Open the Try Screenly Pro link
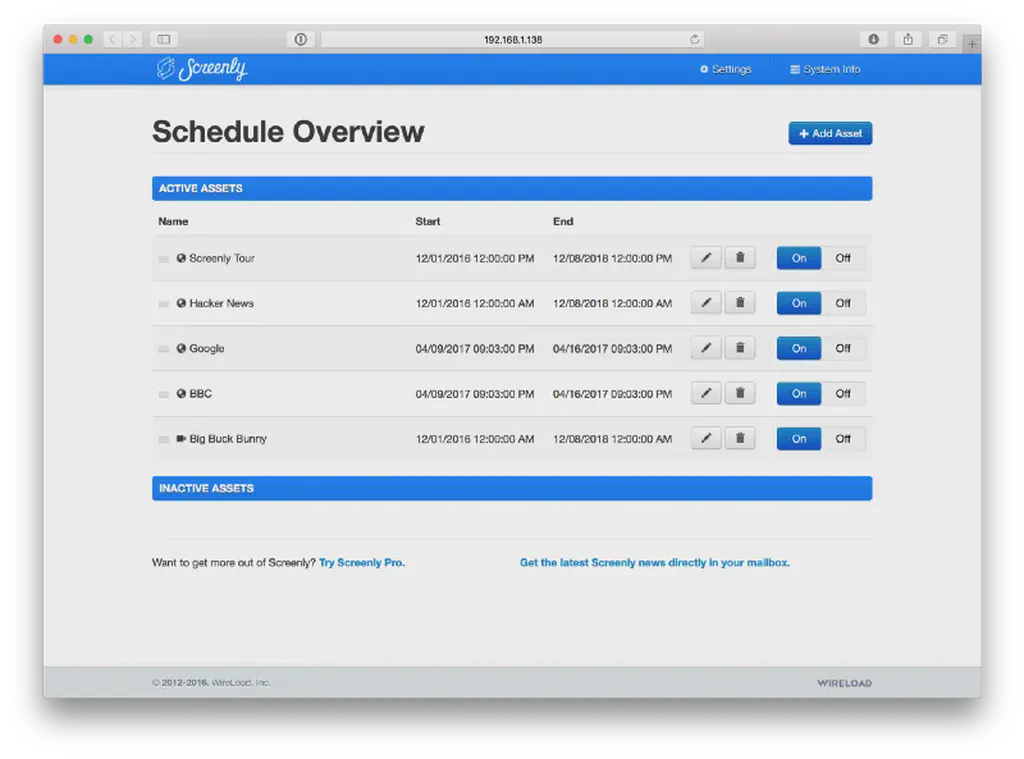1024x759 pixels. click(362, 562)
